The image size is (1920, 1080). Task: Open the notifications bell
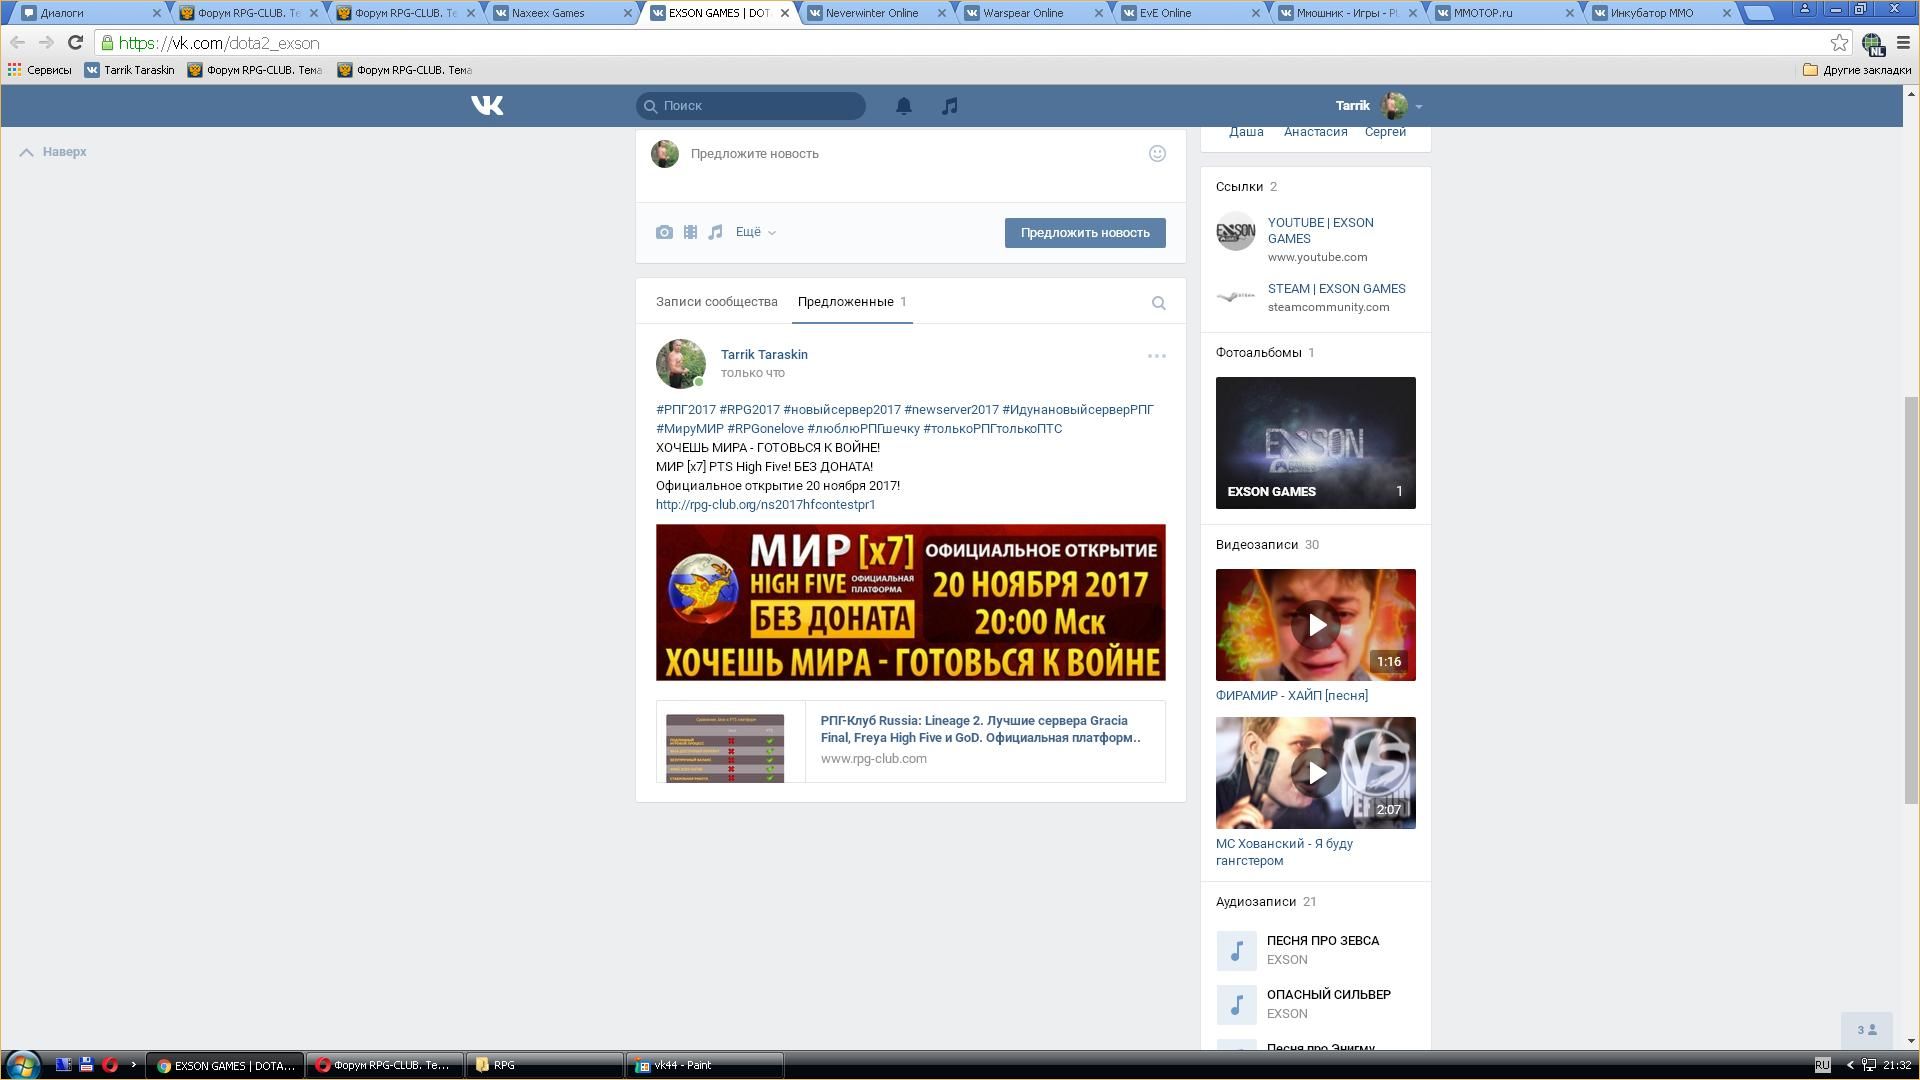click(903, 106)
